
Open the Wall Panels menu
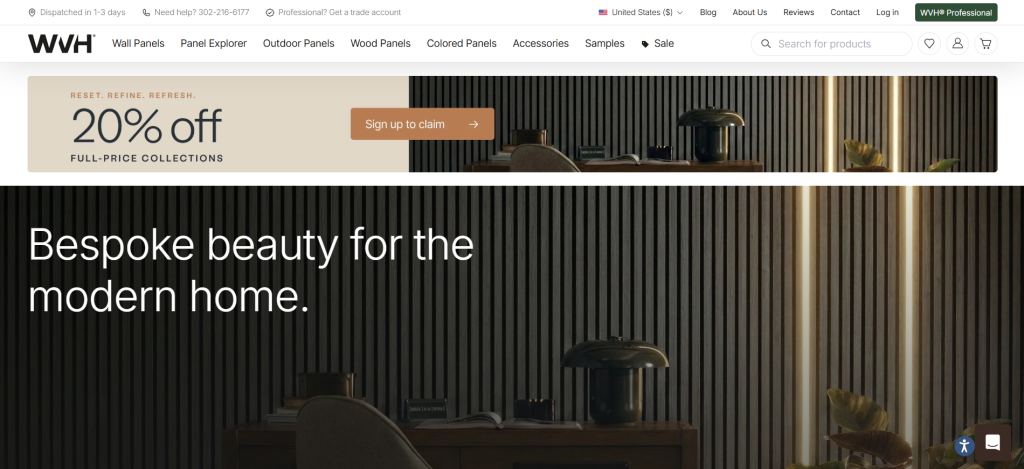(138, 44)
